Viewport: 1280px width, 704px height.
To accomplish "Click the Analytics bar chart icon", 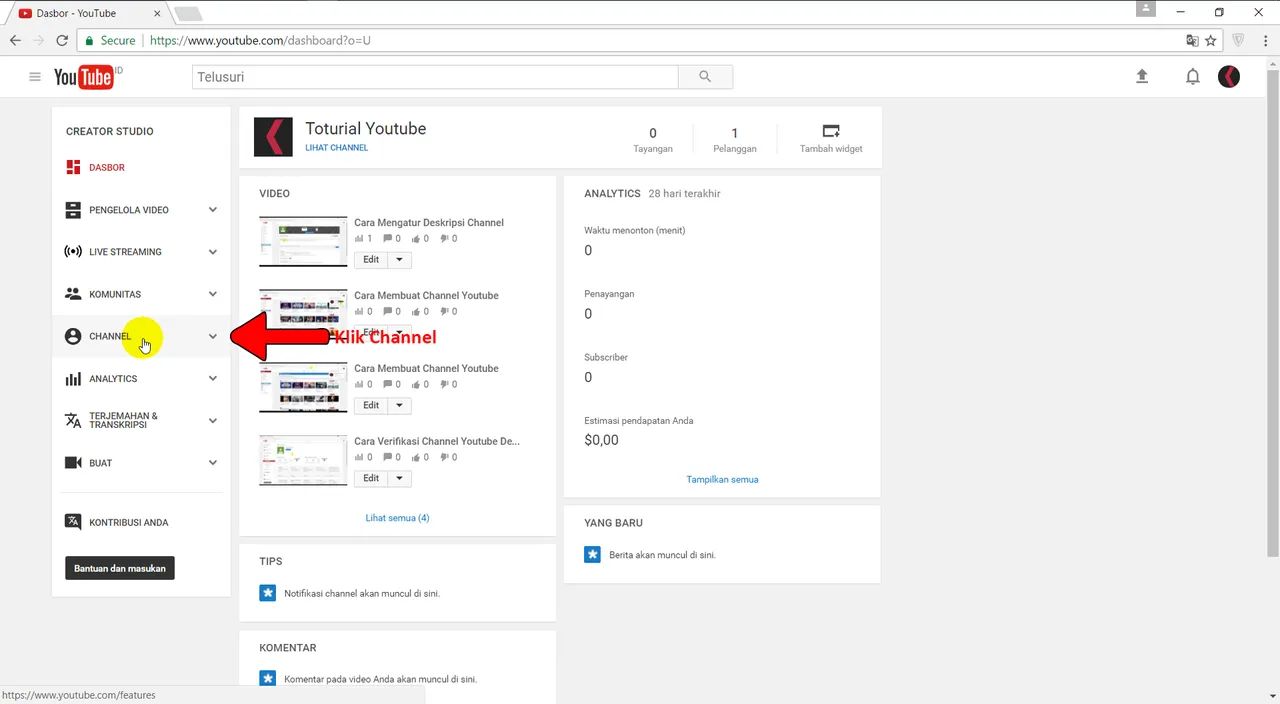I will click(x=73, y=379).
